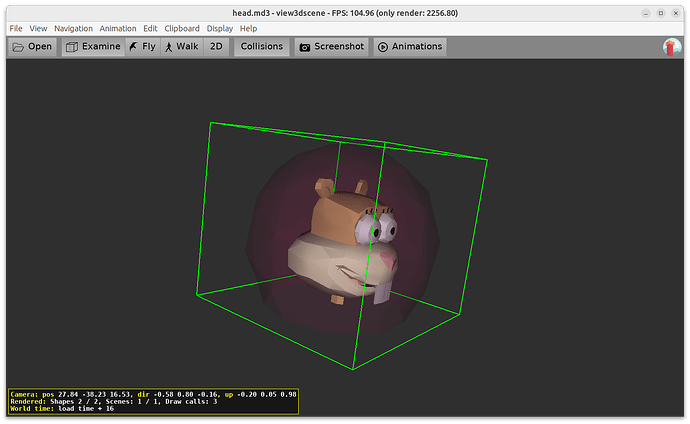Open the Animation menu

pos(118,29)
